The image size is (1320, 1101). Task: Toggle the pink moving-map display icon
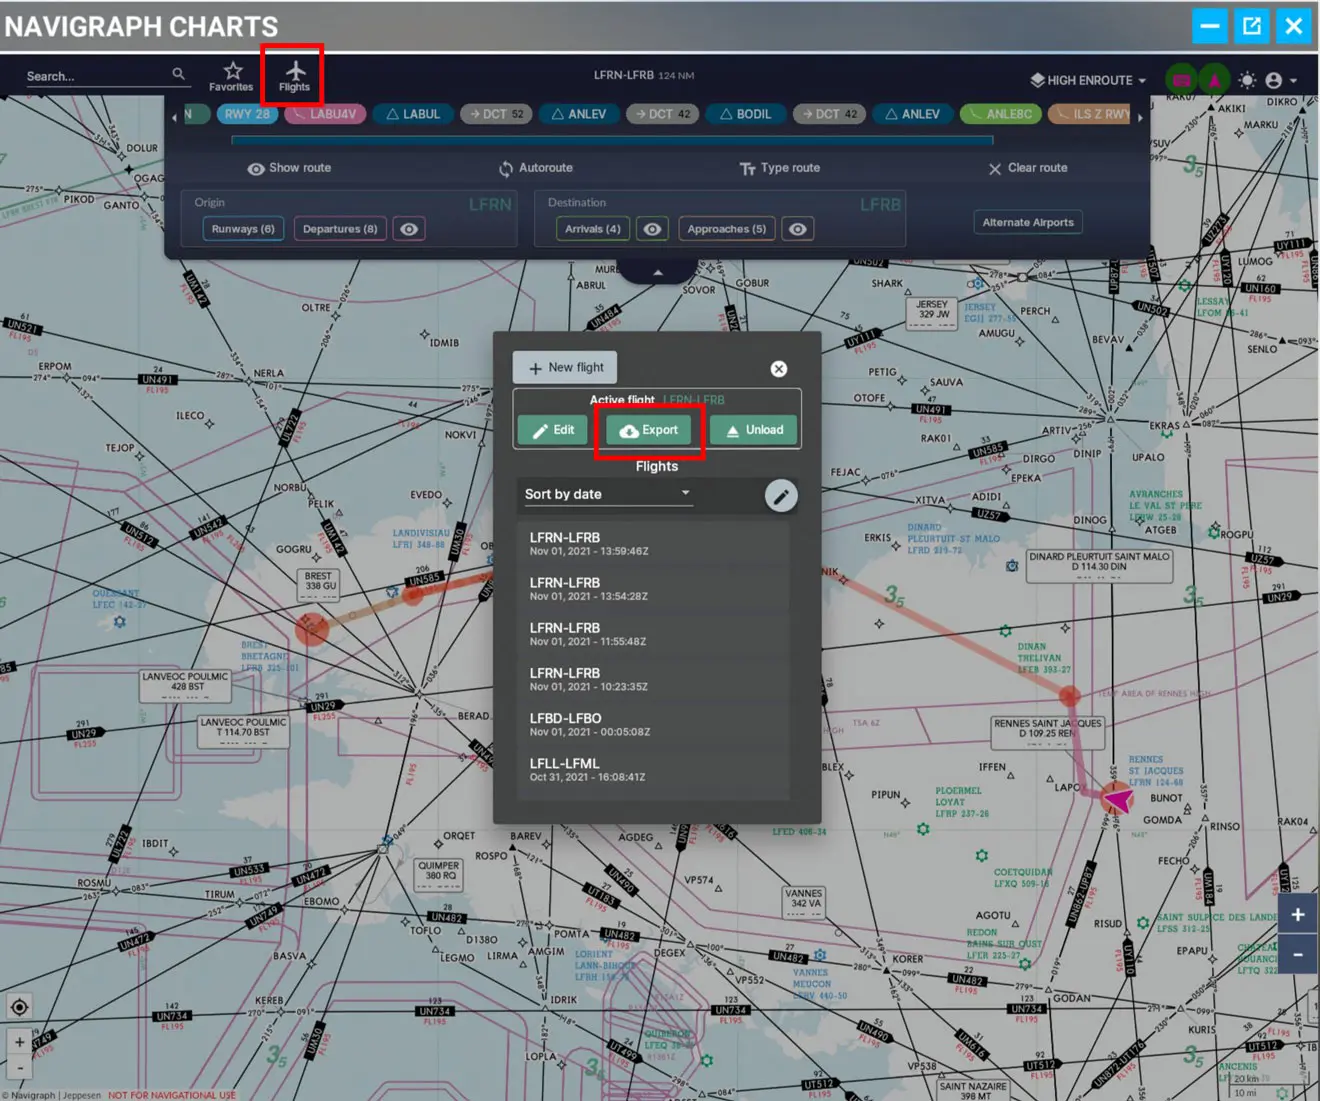click(x=1182, y=80)
